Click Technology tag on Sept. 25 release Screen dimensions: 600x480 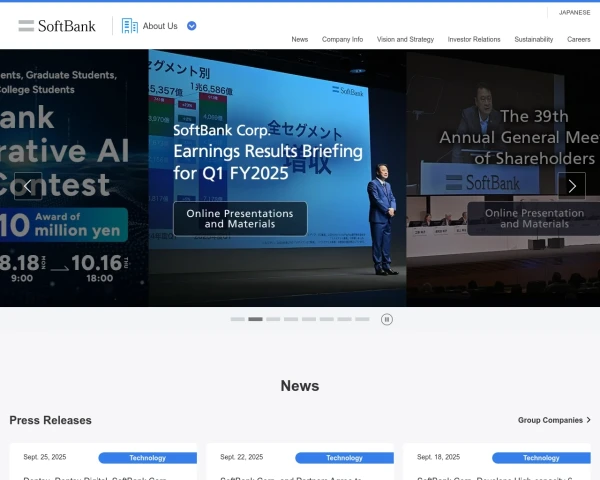tap(148, 458)
